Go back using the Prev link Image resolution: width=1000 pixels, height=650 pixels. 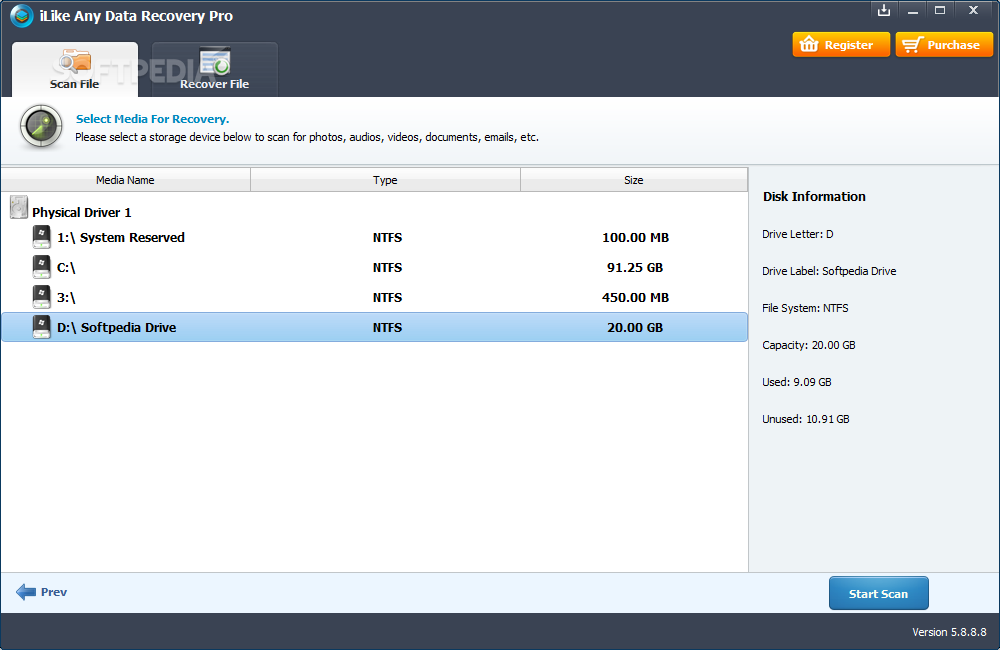54,592
